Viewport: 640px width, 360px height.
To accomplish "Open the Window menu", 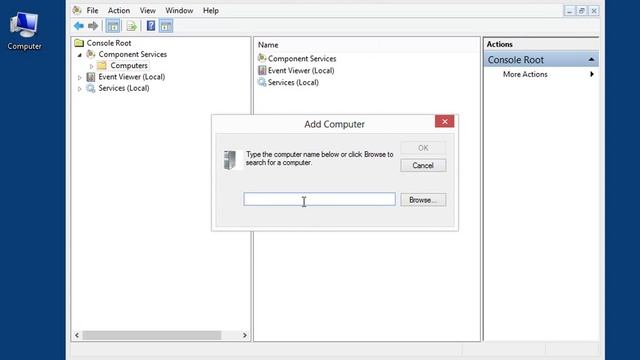I will tap(179, 11).
